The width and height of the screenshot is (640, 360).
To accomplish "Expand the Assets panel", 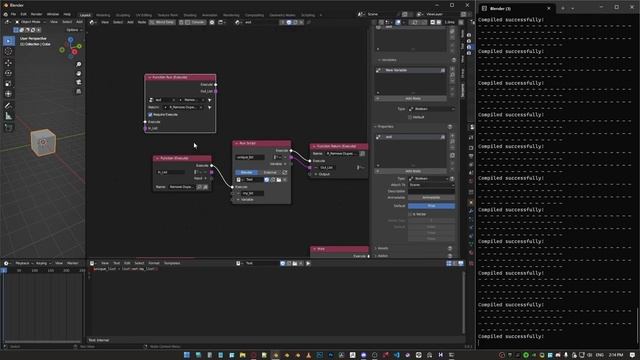I will [x=382, y=248].
